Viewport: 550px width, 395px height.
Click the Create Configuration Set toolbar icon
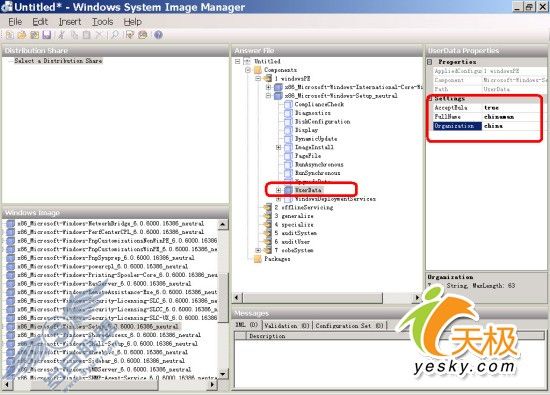click(143, 35)
